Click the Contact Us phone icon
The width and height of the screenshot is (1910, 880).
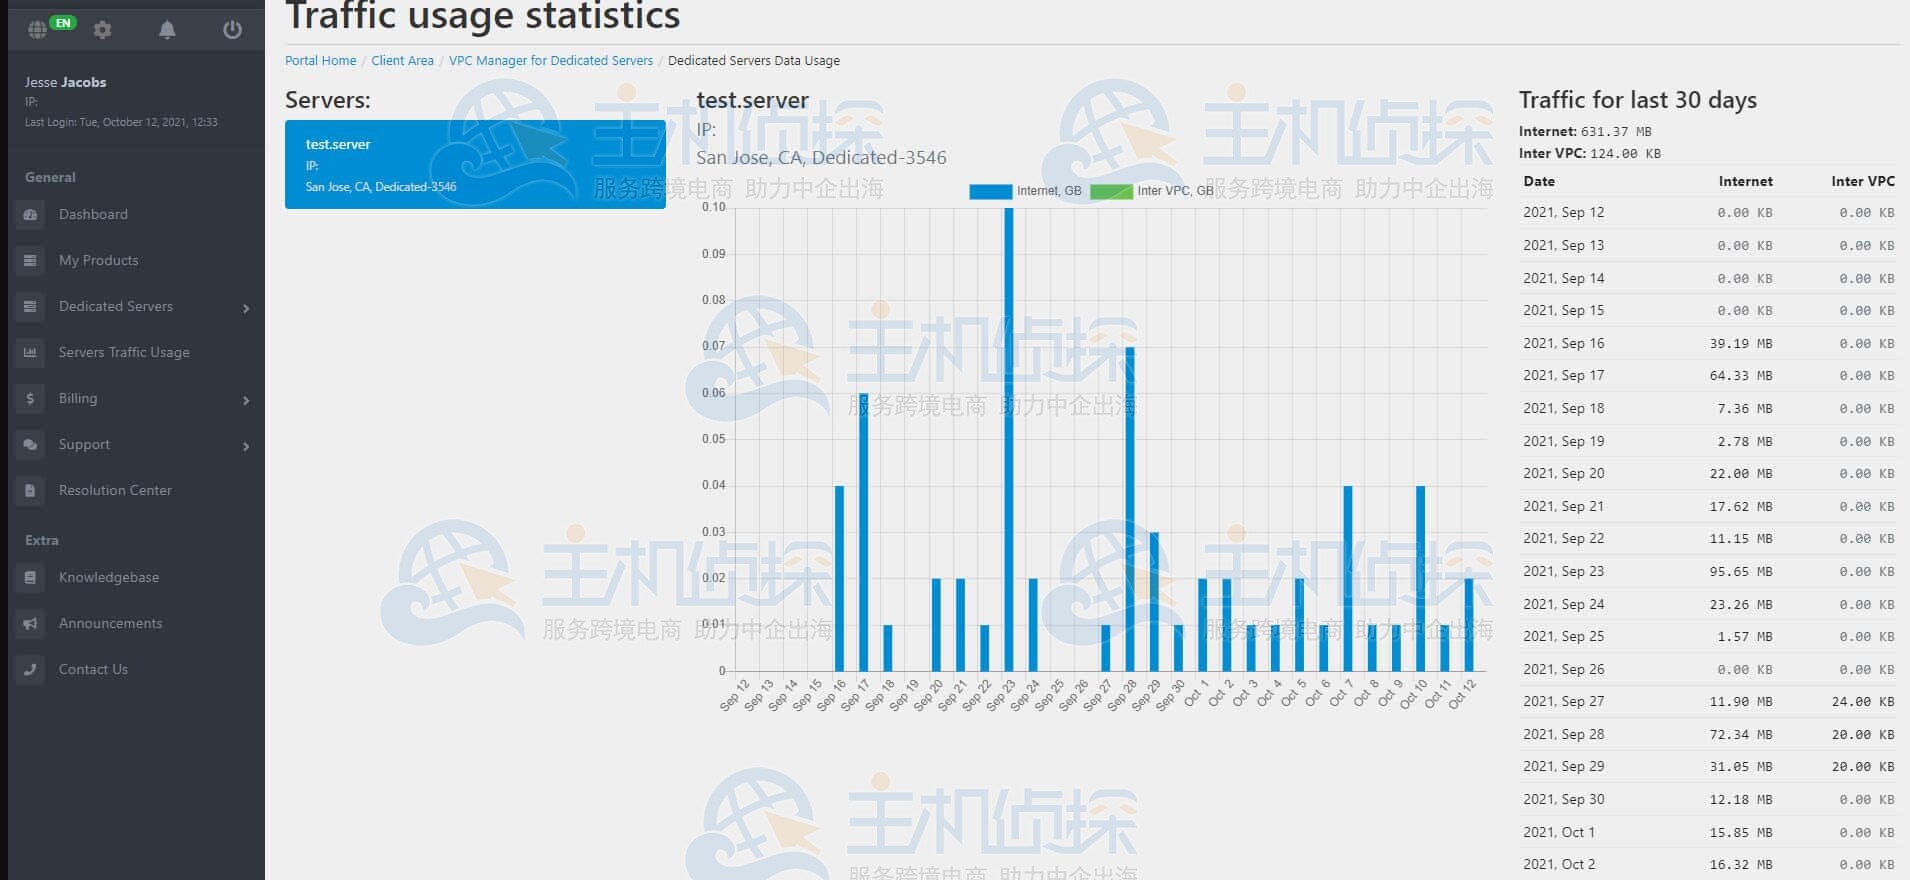coord(30,669)
